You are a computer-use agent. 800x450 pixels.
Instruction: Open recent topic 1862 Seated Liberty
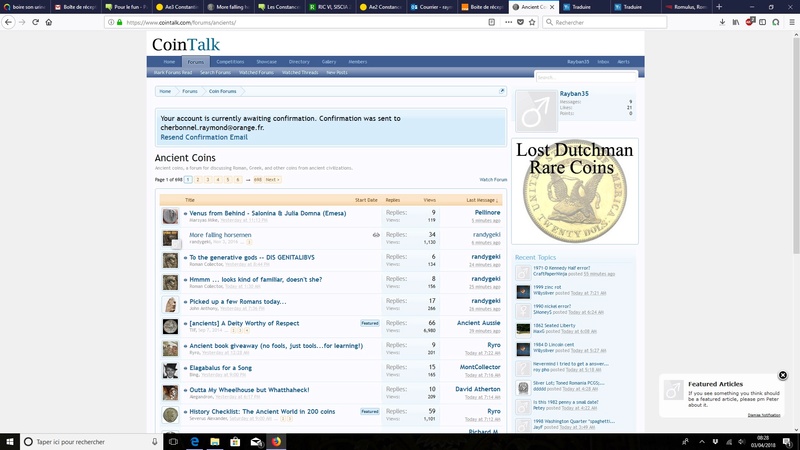click(554, 326)
